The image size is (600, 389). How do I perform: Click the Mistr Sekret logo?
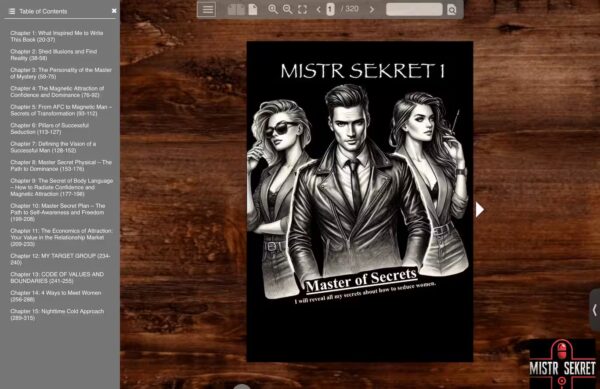[562, 364]
